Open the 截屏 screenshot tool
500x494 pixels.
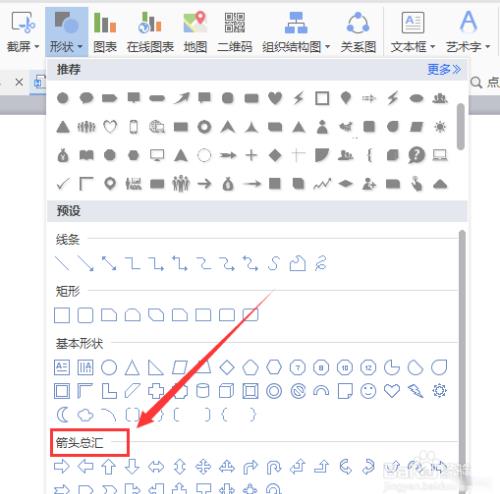click(x=22, y=31)
